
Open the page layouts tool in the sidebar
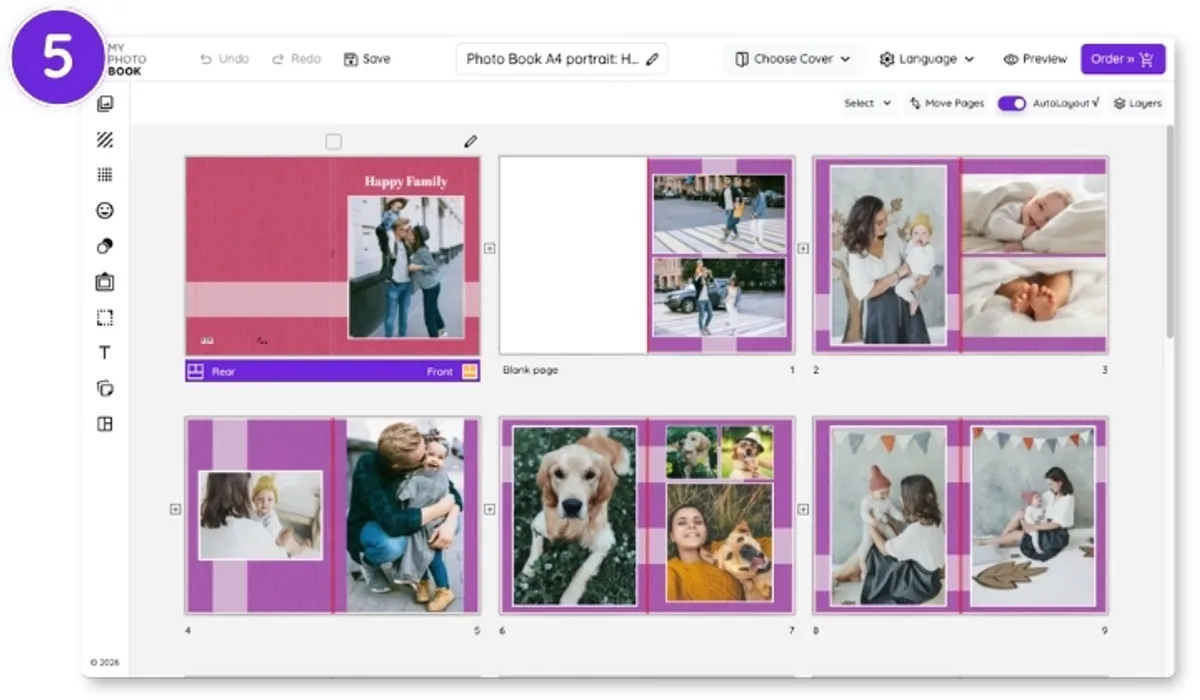coord(105,424)
